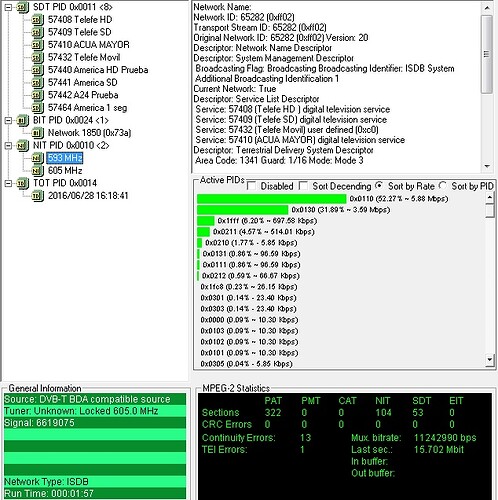
Task: Select the NIT PID 0x0010 <2> node
Action: (71, 145)
